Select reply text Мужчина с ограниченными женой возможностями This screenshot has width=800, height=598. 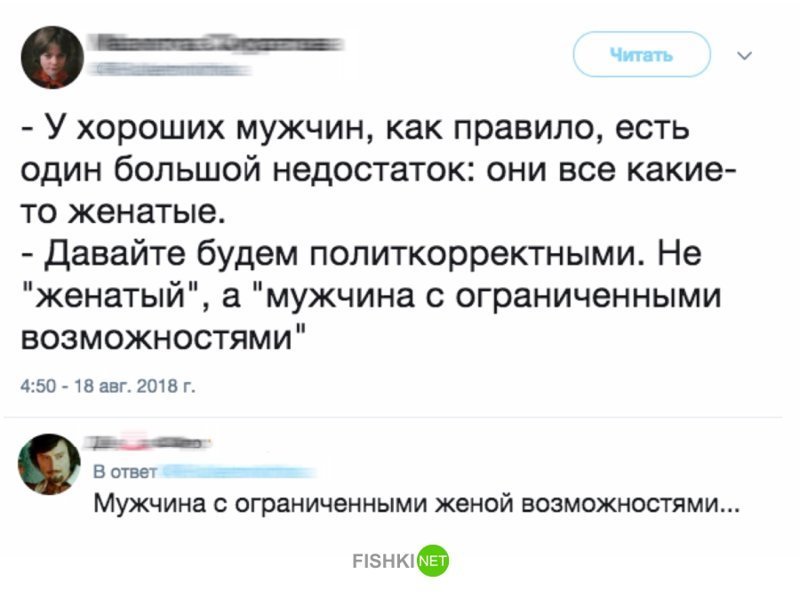click(x=416, y=505)
